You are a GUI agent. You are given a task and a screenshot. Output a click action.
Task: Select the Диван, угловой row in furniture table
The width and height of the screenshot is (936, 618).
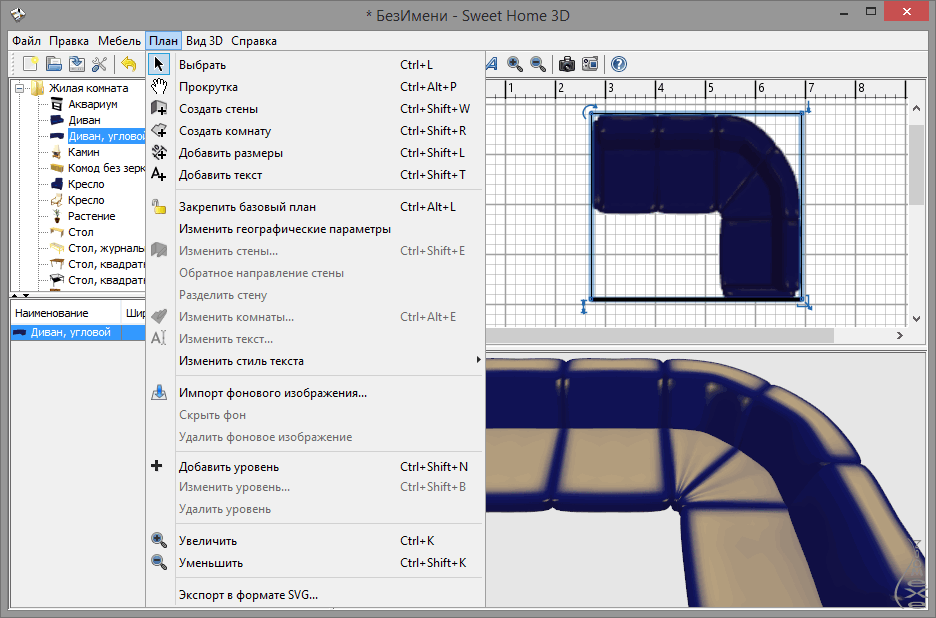click(78, 333)
